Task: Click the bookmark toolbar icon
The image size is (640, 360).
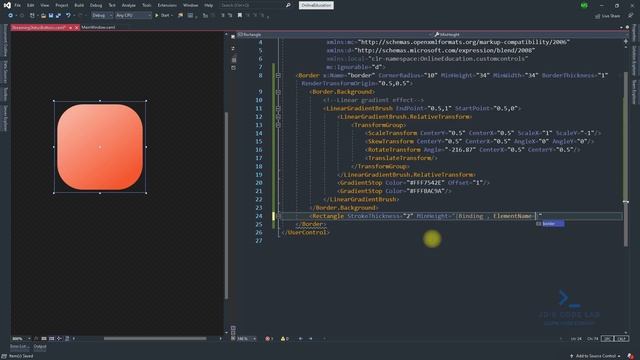Action: tap(240, 16)
